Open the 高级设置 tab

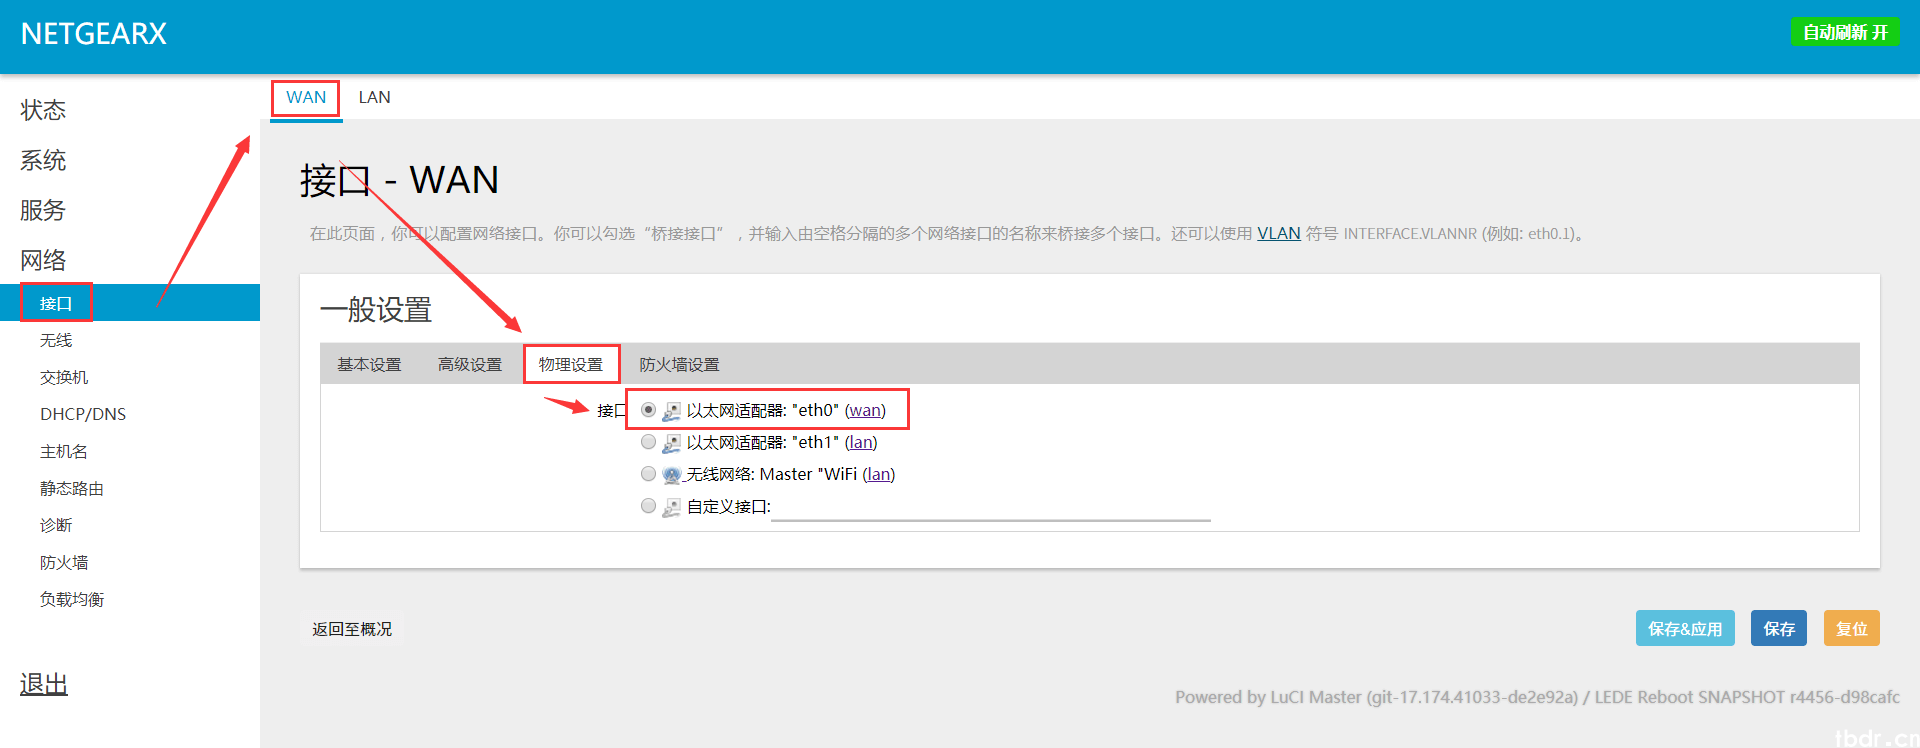(x=470, y=365)
